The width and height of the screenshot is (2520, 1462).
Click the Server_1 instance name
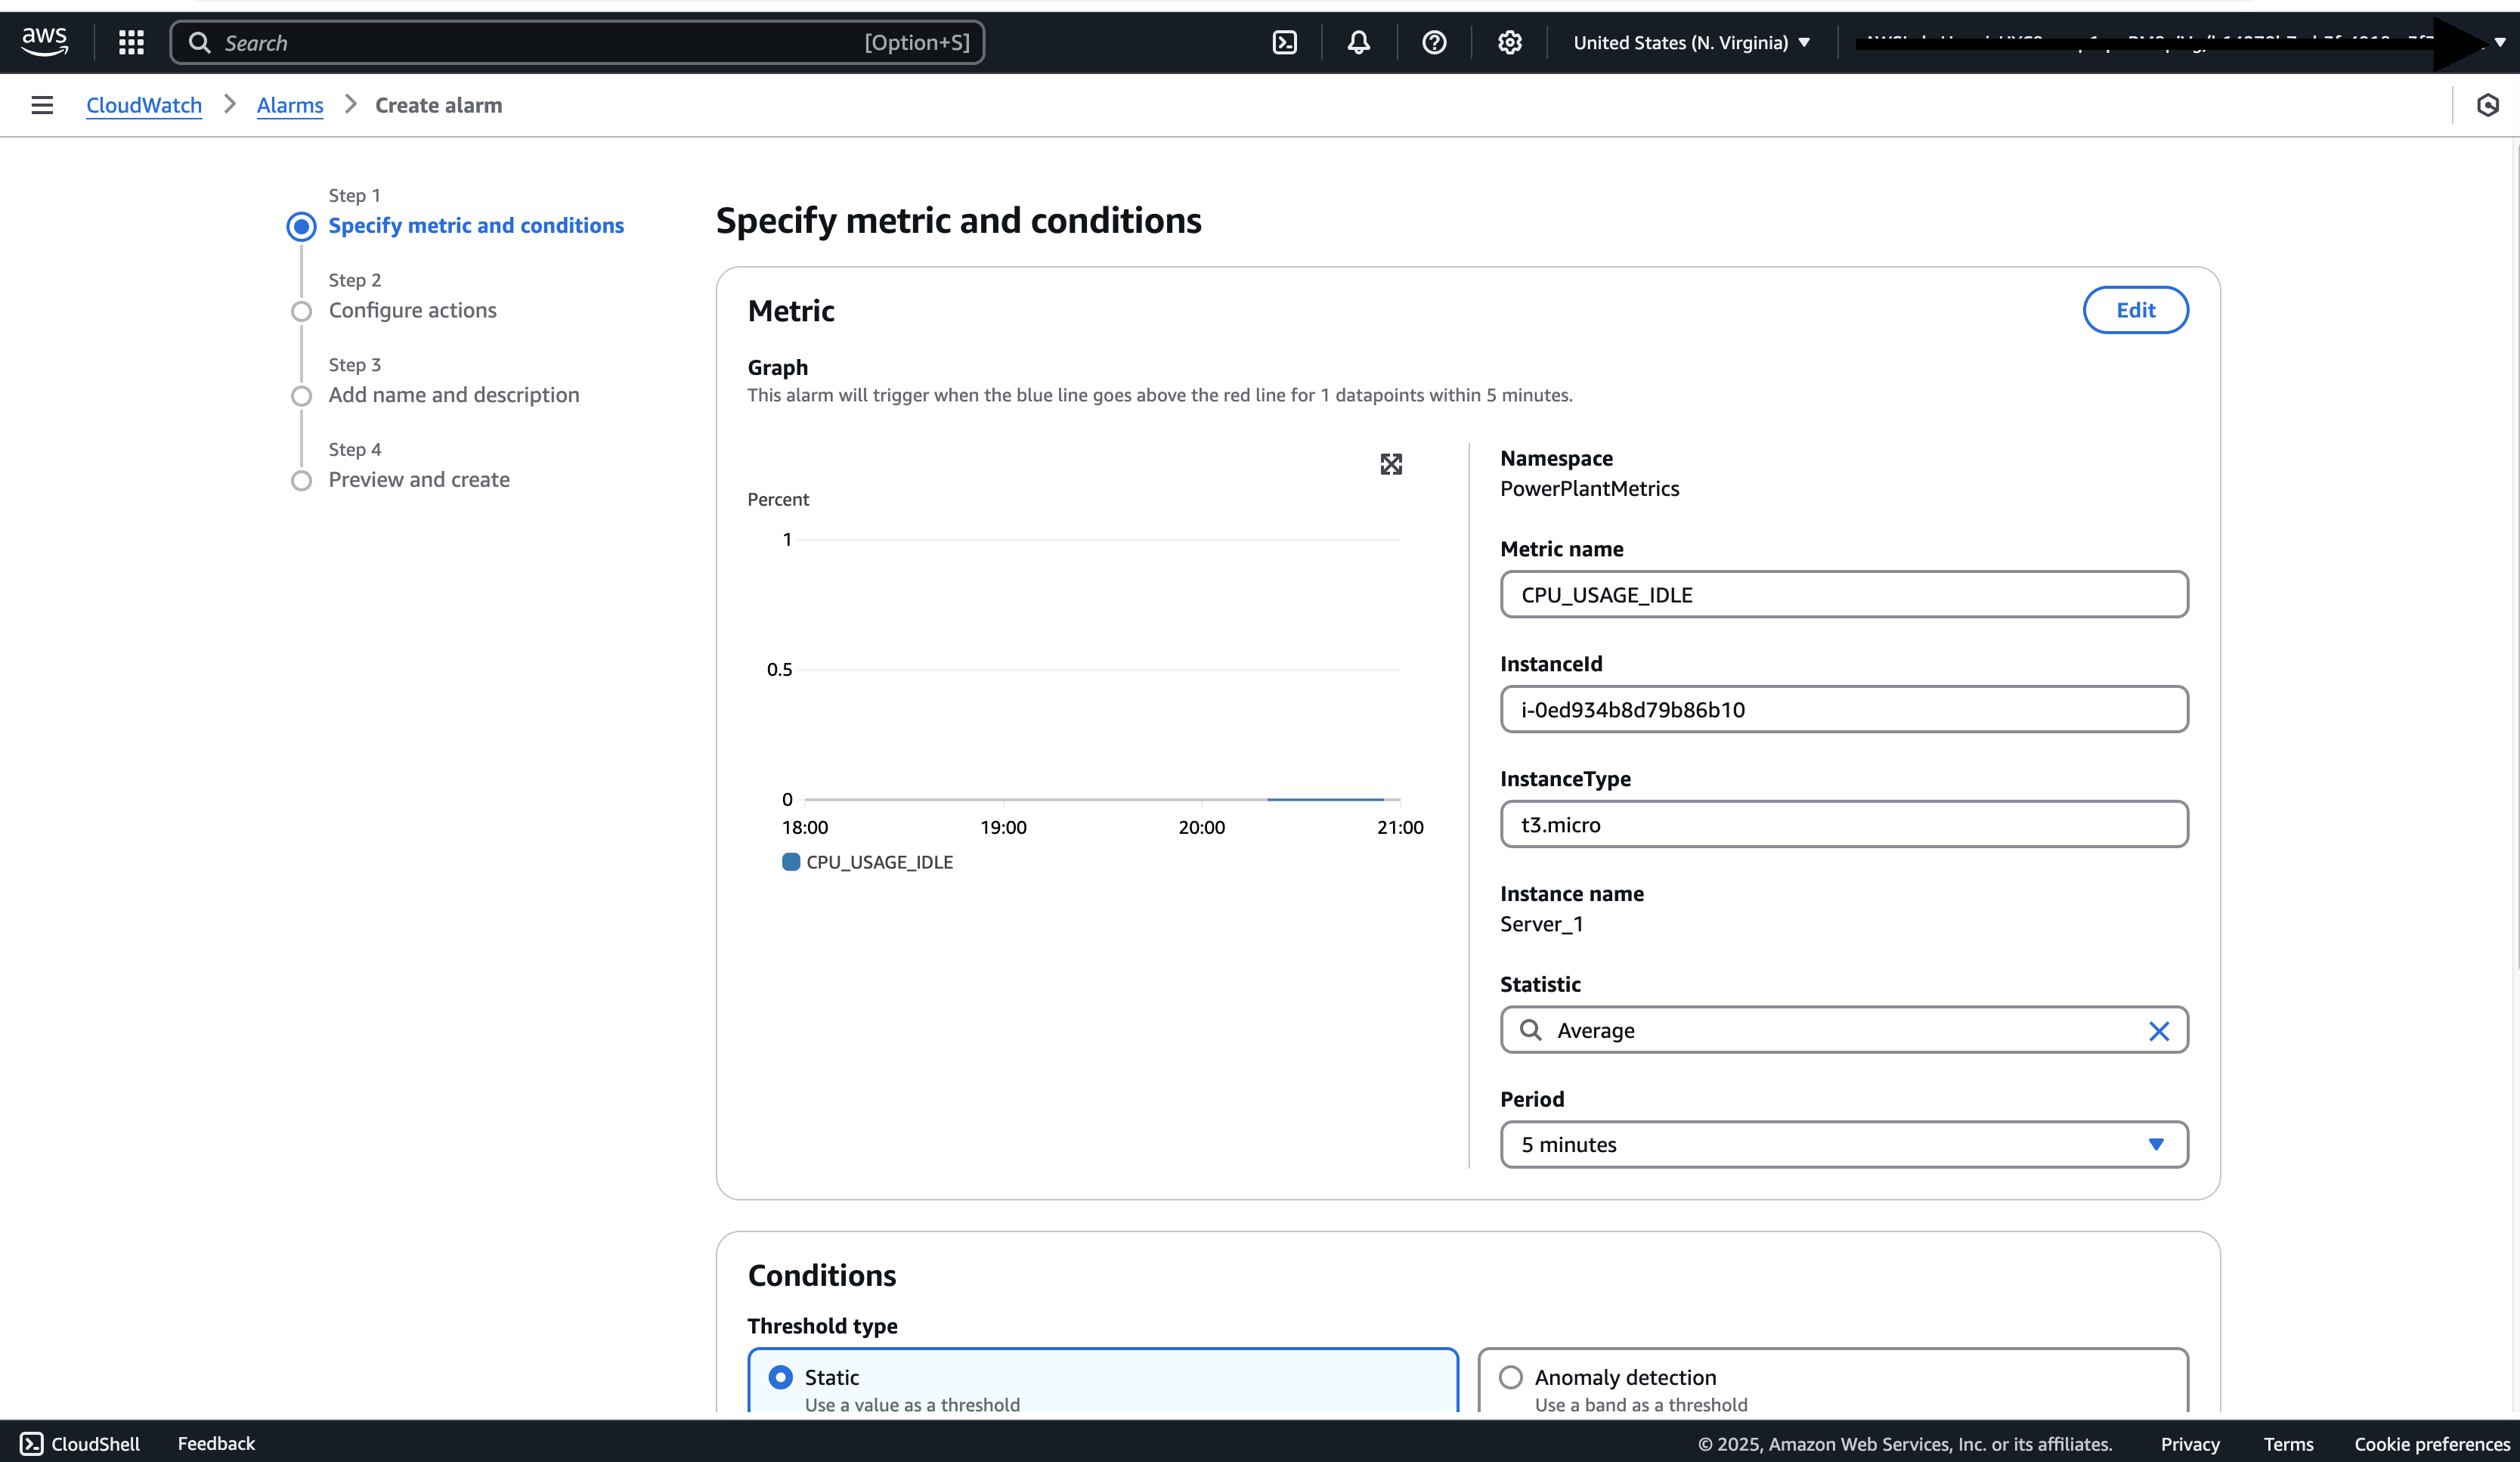tap(1541, 924)
